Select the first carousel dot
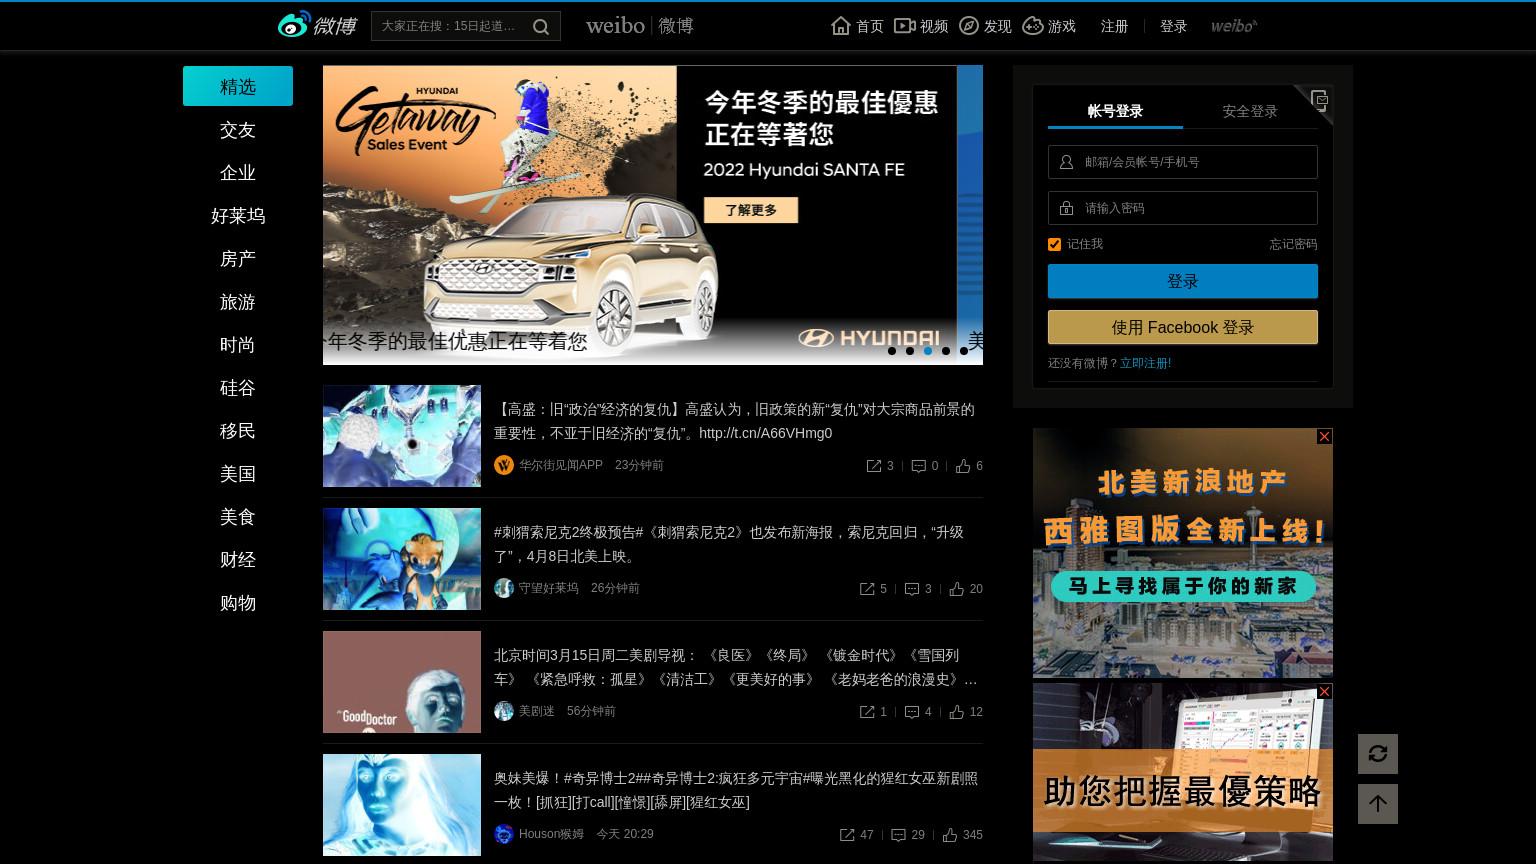1536x864 pixels. [892, 351]
